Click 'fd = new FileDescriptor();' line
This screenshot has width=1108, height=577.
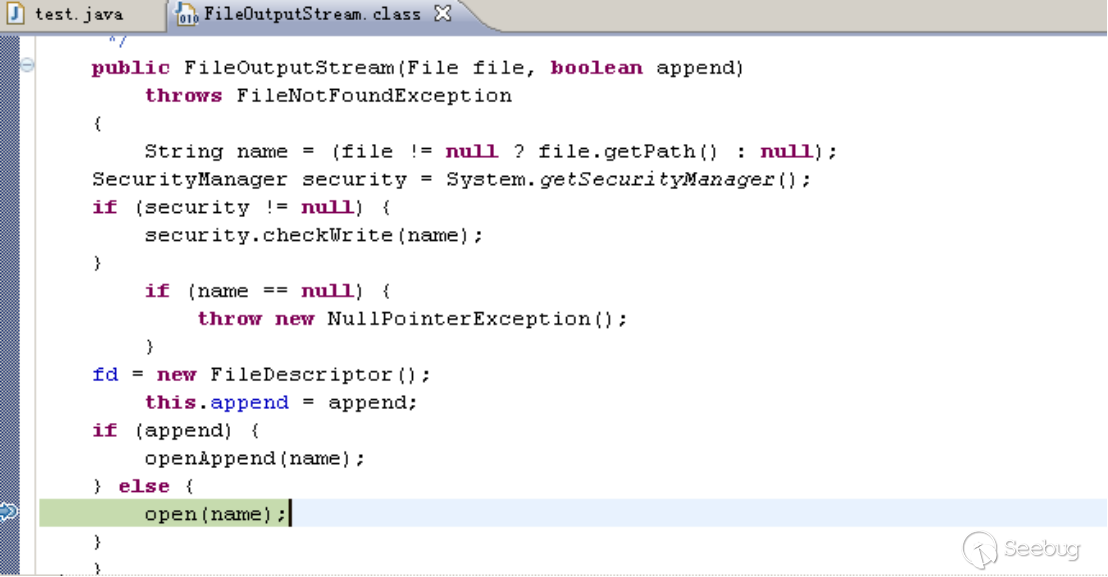(261, 375)
